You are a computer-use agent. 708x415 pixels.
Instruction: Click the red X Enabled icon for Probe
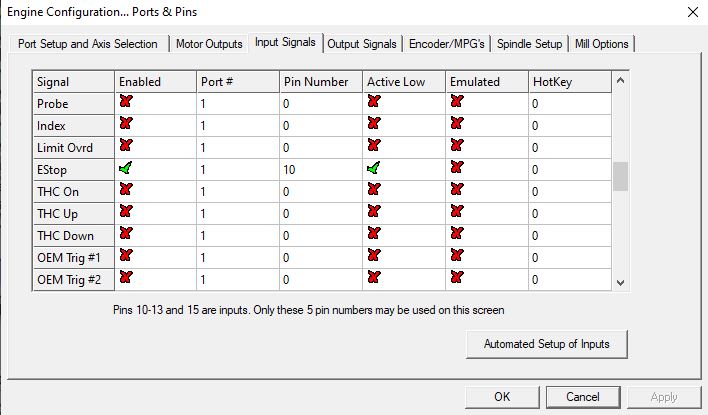pyautogui.click(x=126, y=102)
